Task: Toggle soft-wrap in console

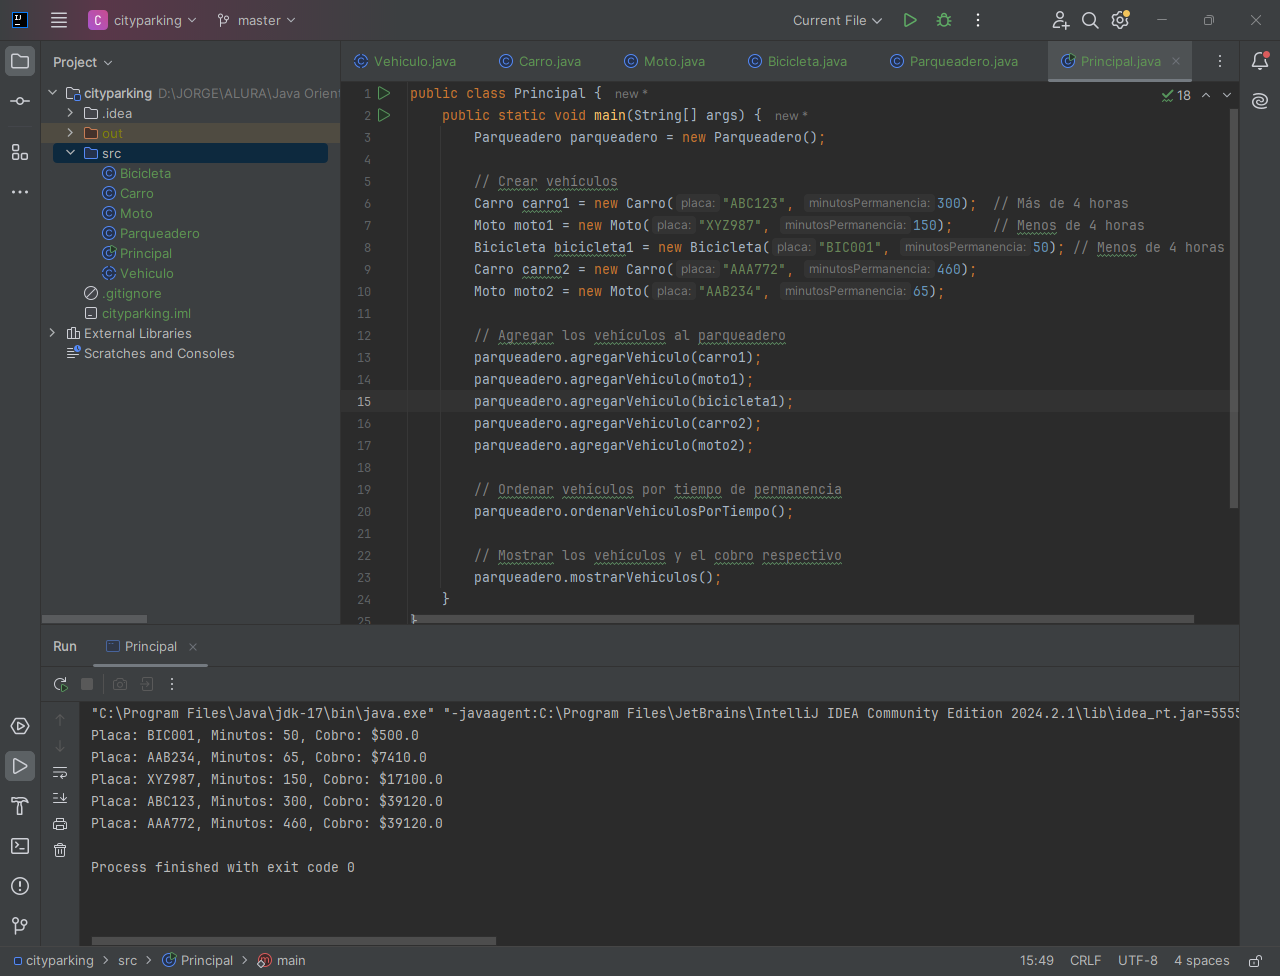Action: [60, 772]
